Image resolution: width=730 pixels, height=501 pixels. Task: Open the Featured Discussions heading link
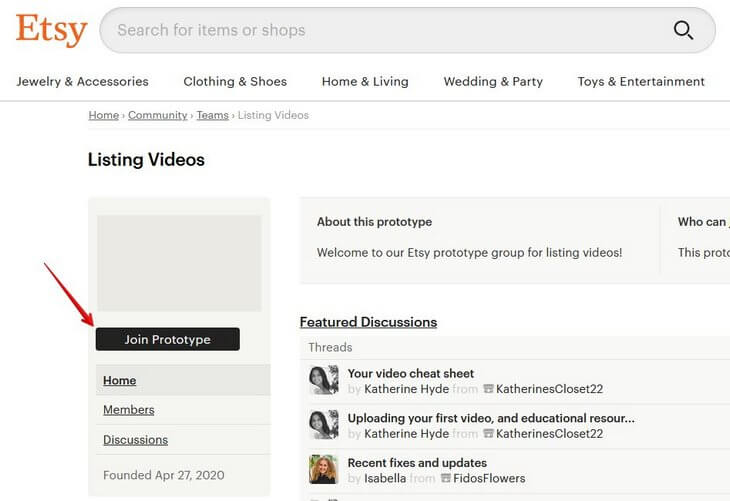pos(368,322)
